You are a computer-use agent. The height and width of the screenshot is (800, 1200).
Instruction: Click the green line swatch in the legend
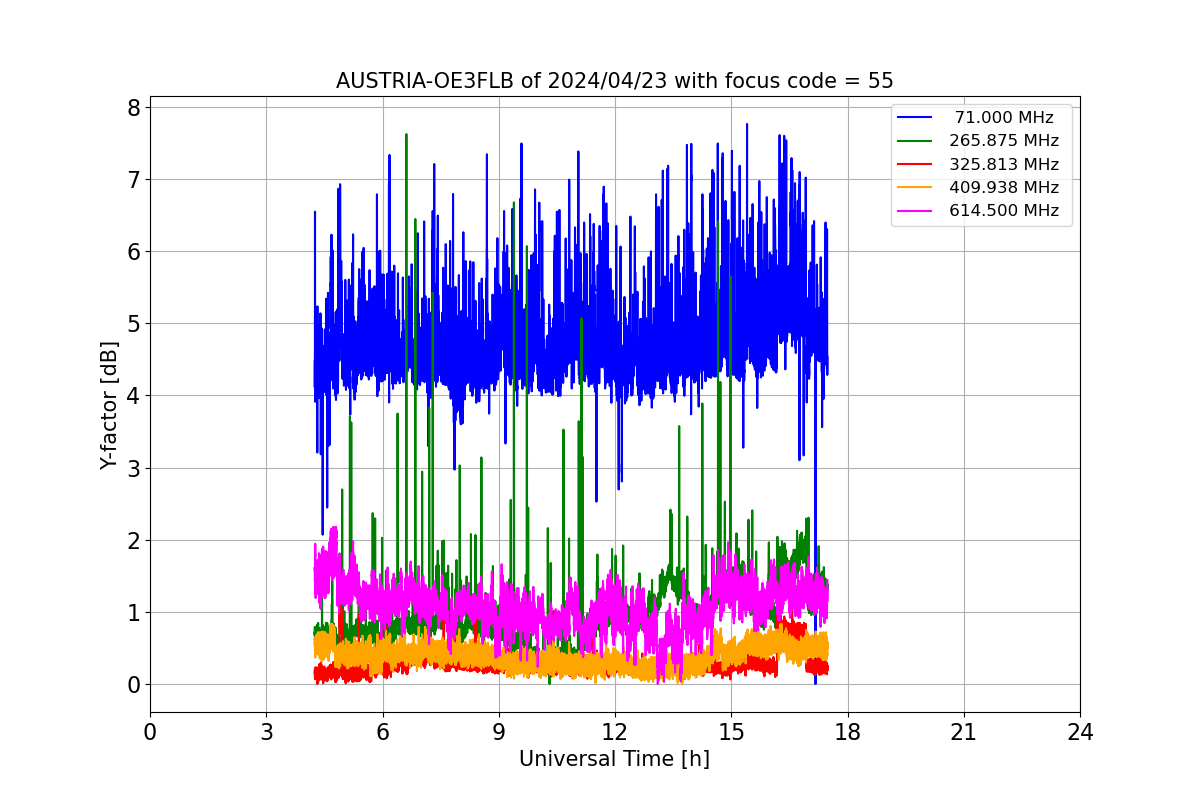pos(915,141)
